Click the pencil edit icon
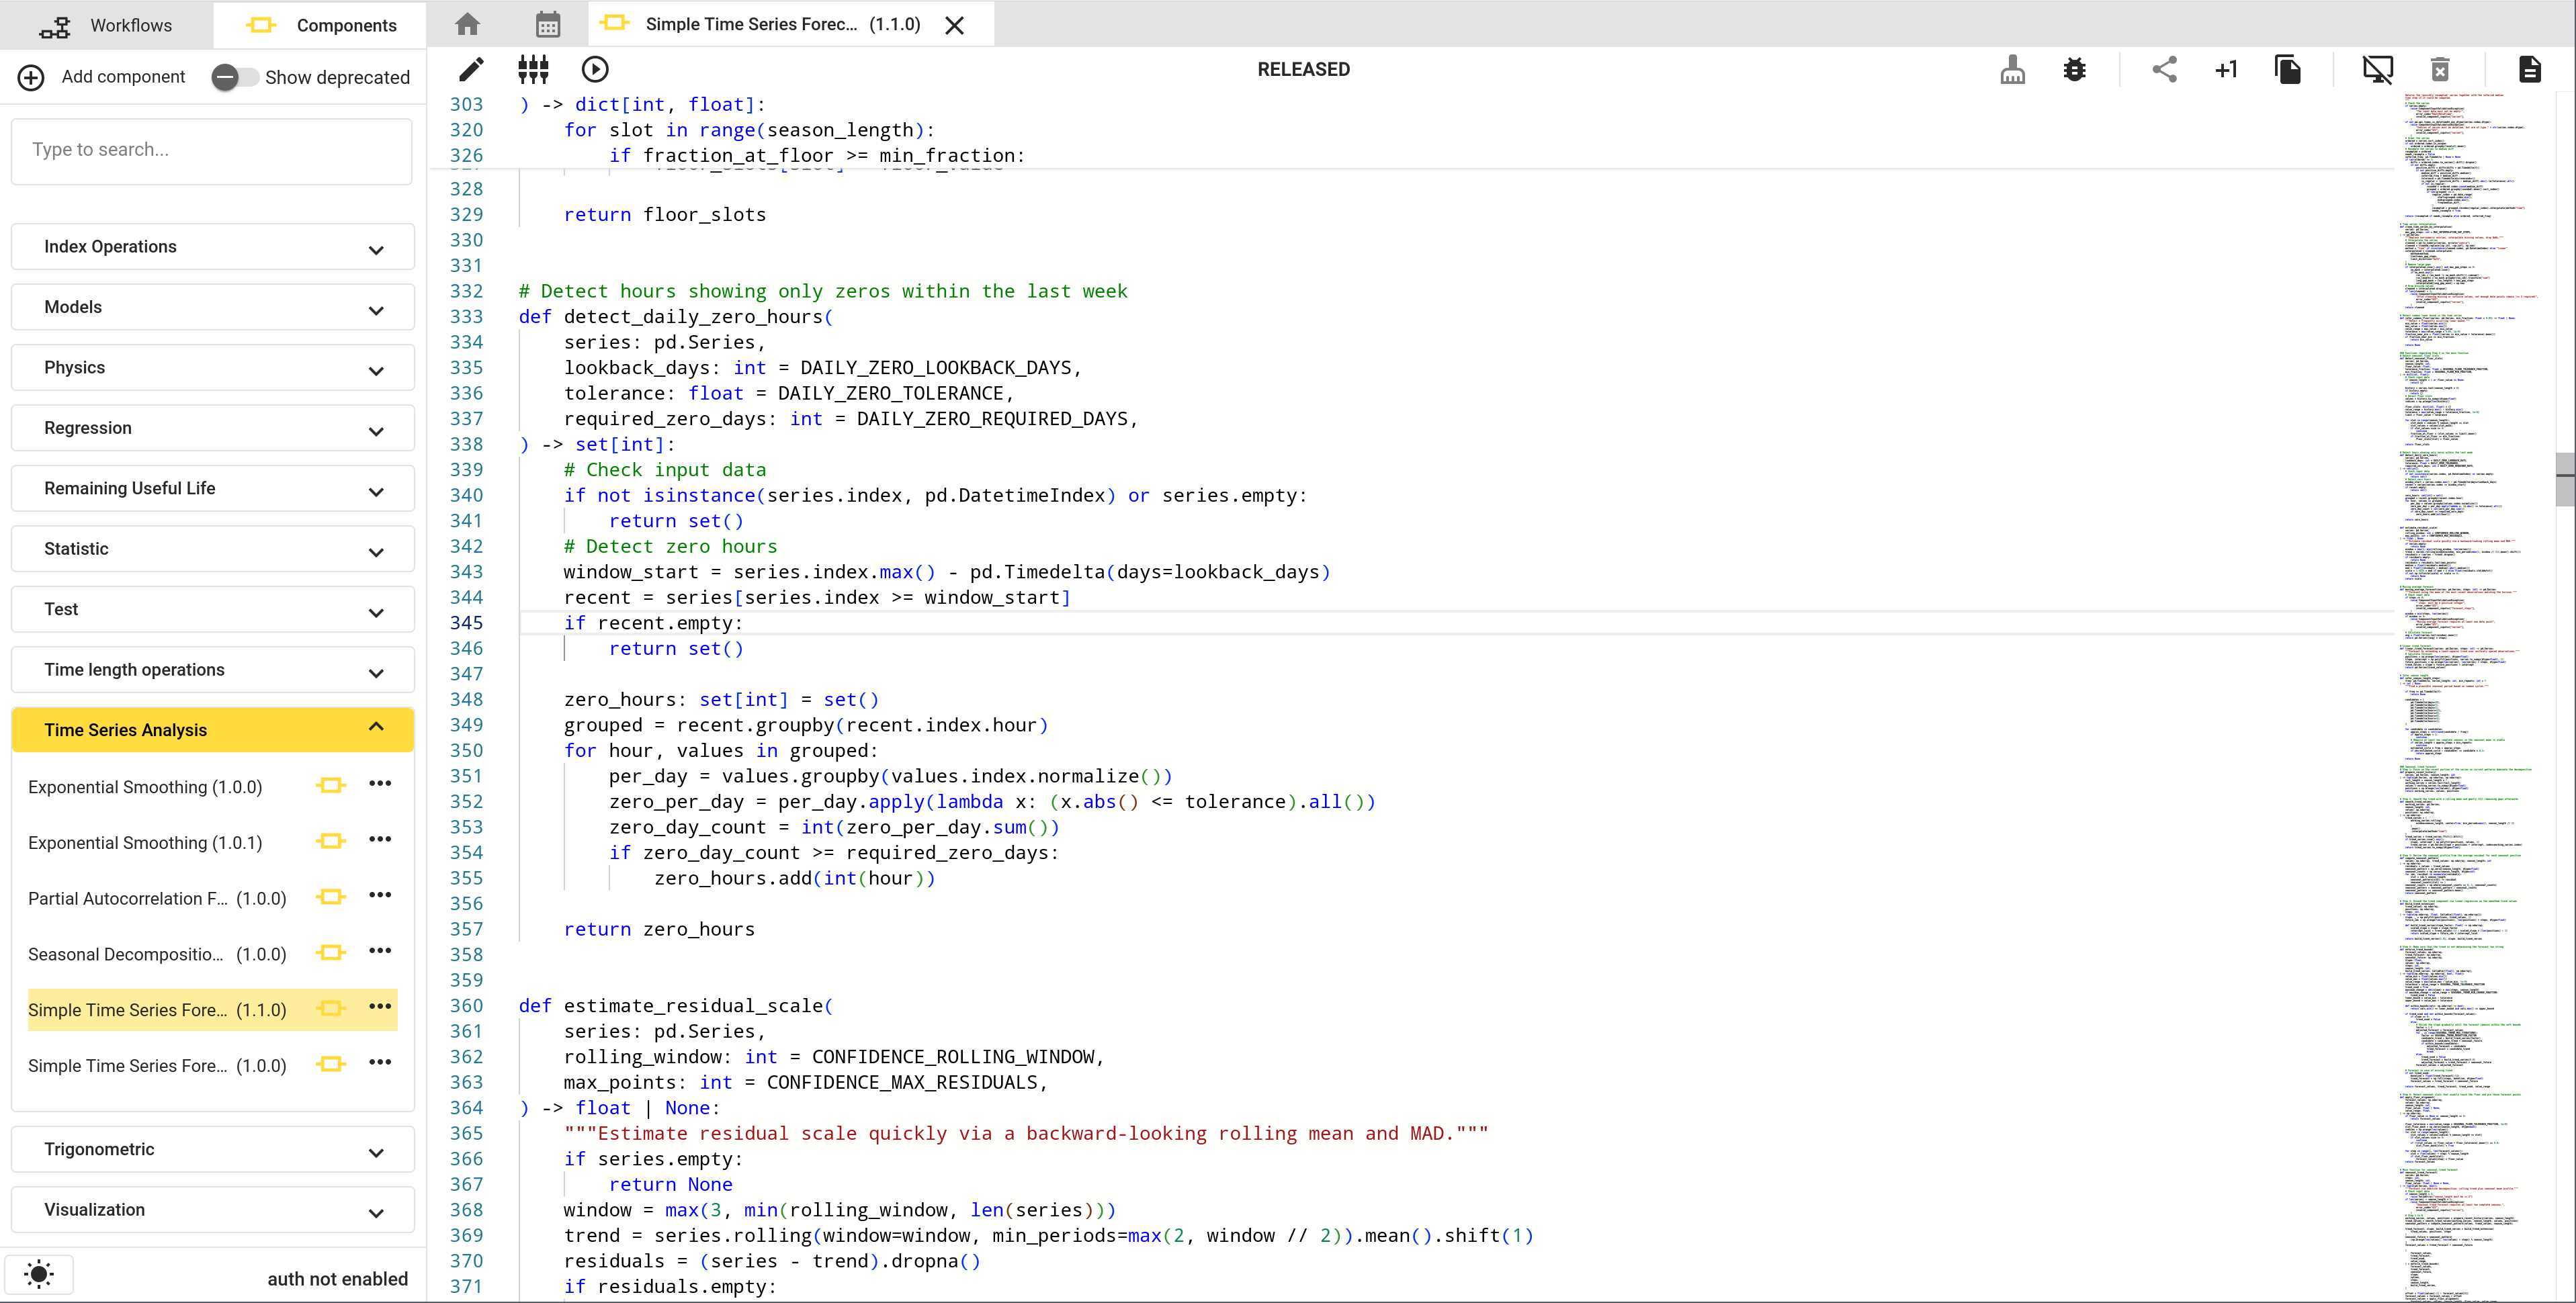Viewport: 2576px width, 1303px height. point(471,69)
